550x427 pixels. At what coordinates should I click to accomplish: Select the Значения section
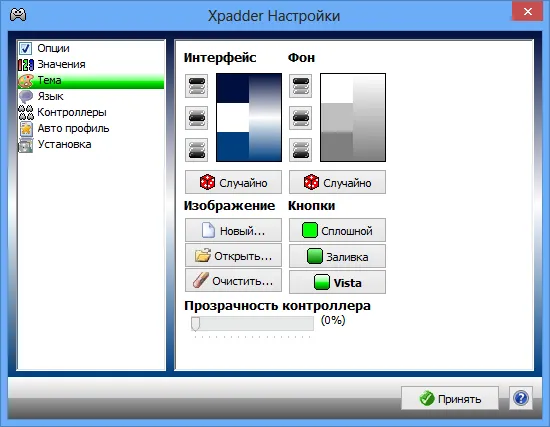click(91, 65)
